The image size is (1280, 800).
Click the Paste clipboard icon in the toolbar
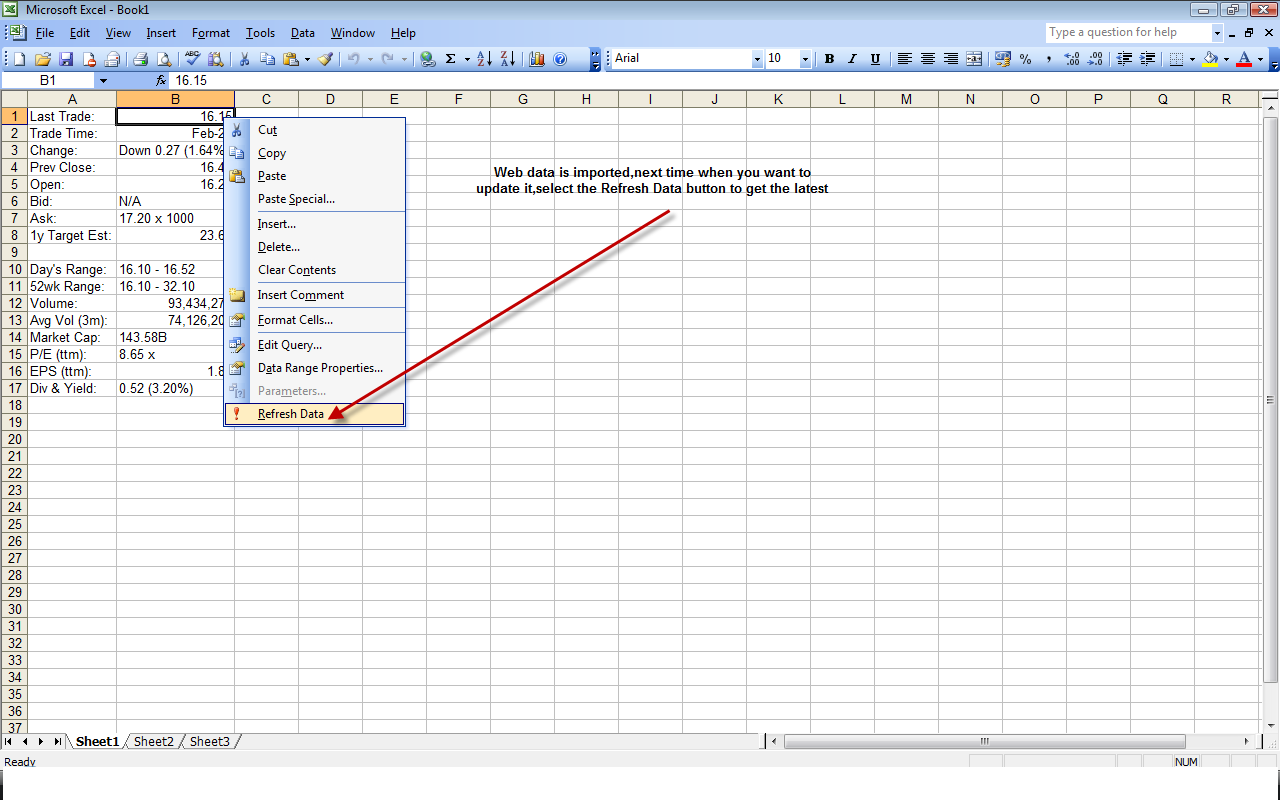click(291, 59)
